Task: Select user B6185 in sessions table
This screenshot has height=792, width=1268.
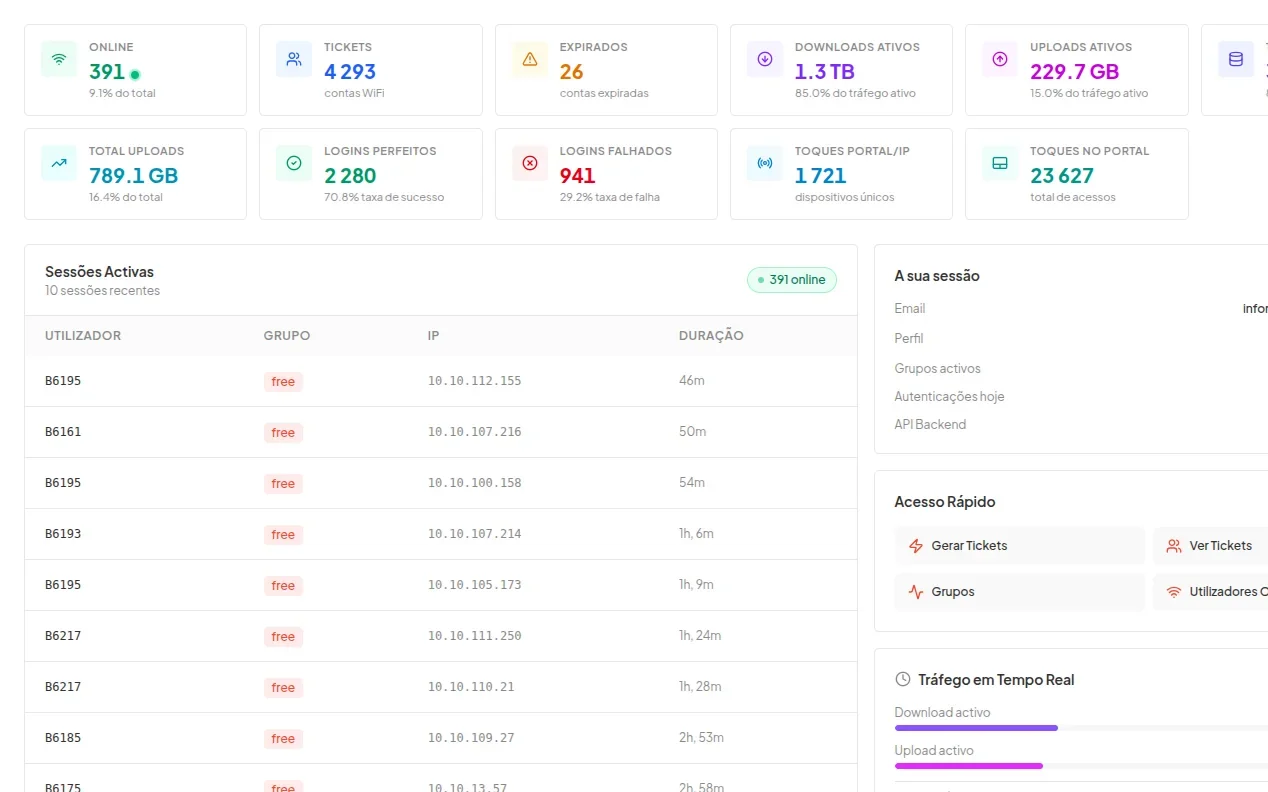Action: click(63, 738)
